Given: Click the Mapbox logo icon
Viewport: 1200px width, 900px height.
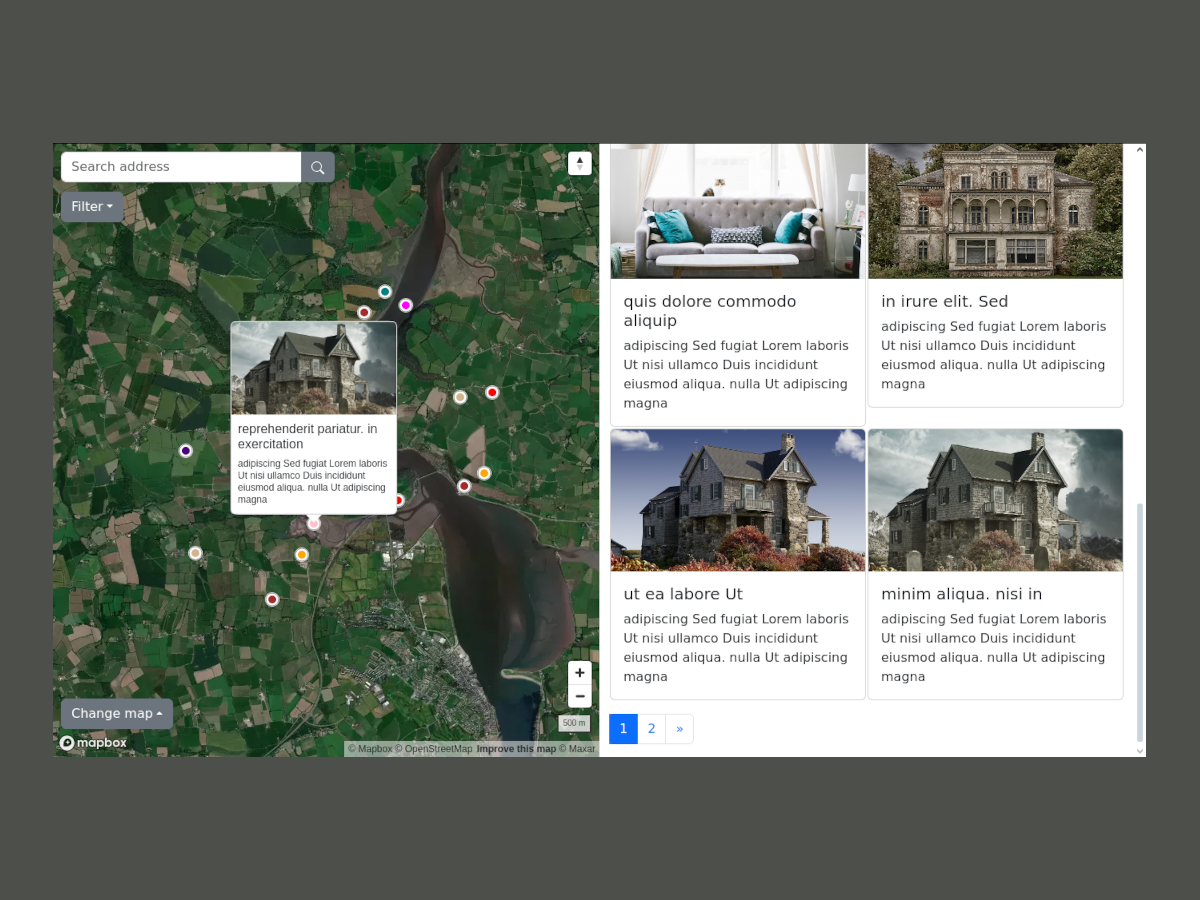Looking at the screenshot, I should click(x=67, y=742).
